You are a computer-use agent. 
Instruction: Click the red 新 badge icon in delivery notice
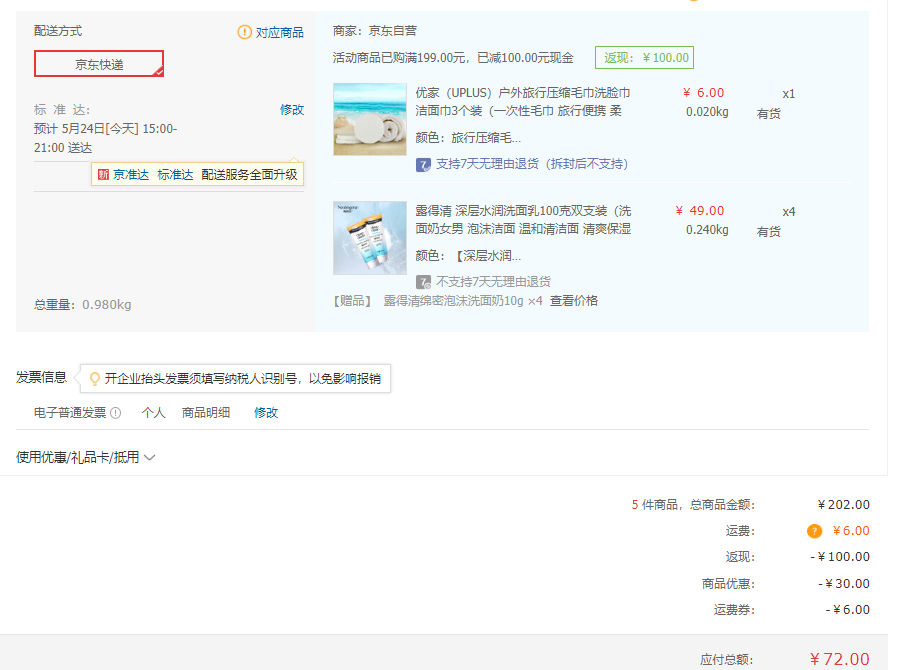tap(103, 175)
